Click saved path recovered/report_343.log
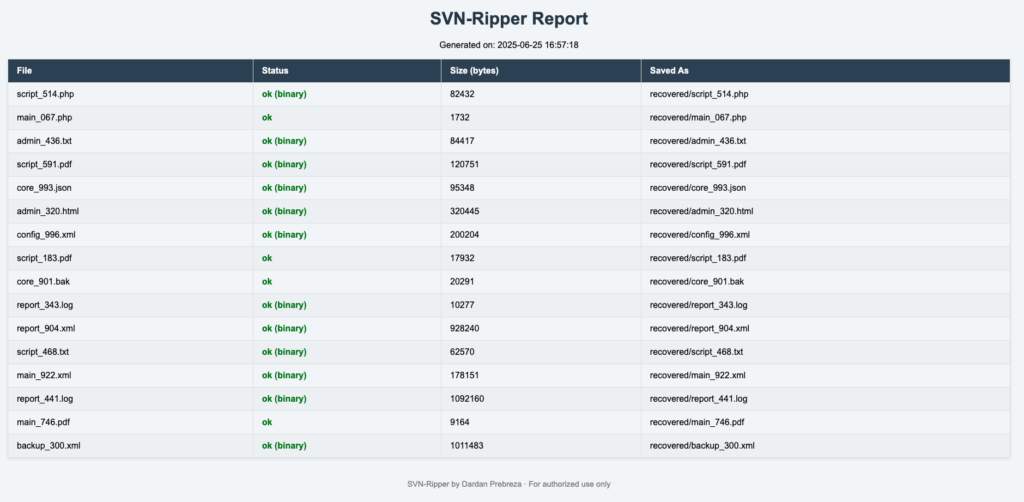This screenshot has width=1024, height=502. click(x=699, y=306)
